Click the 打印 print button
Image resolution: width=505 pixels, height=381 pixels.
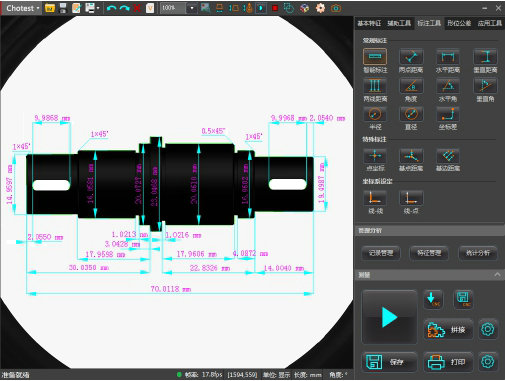[448, 362]
